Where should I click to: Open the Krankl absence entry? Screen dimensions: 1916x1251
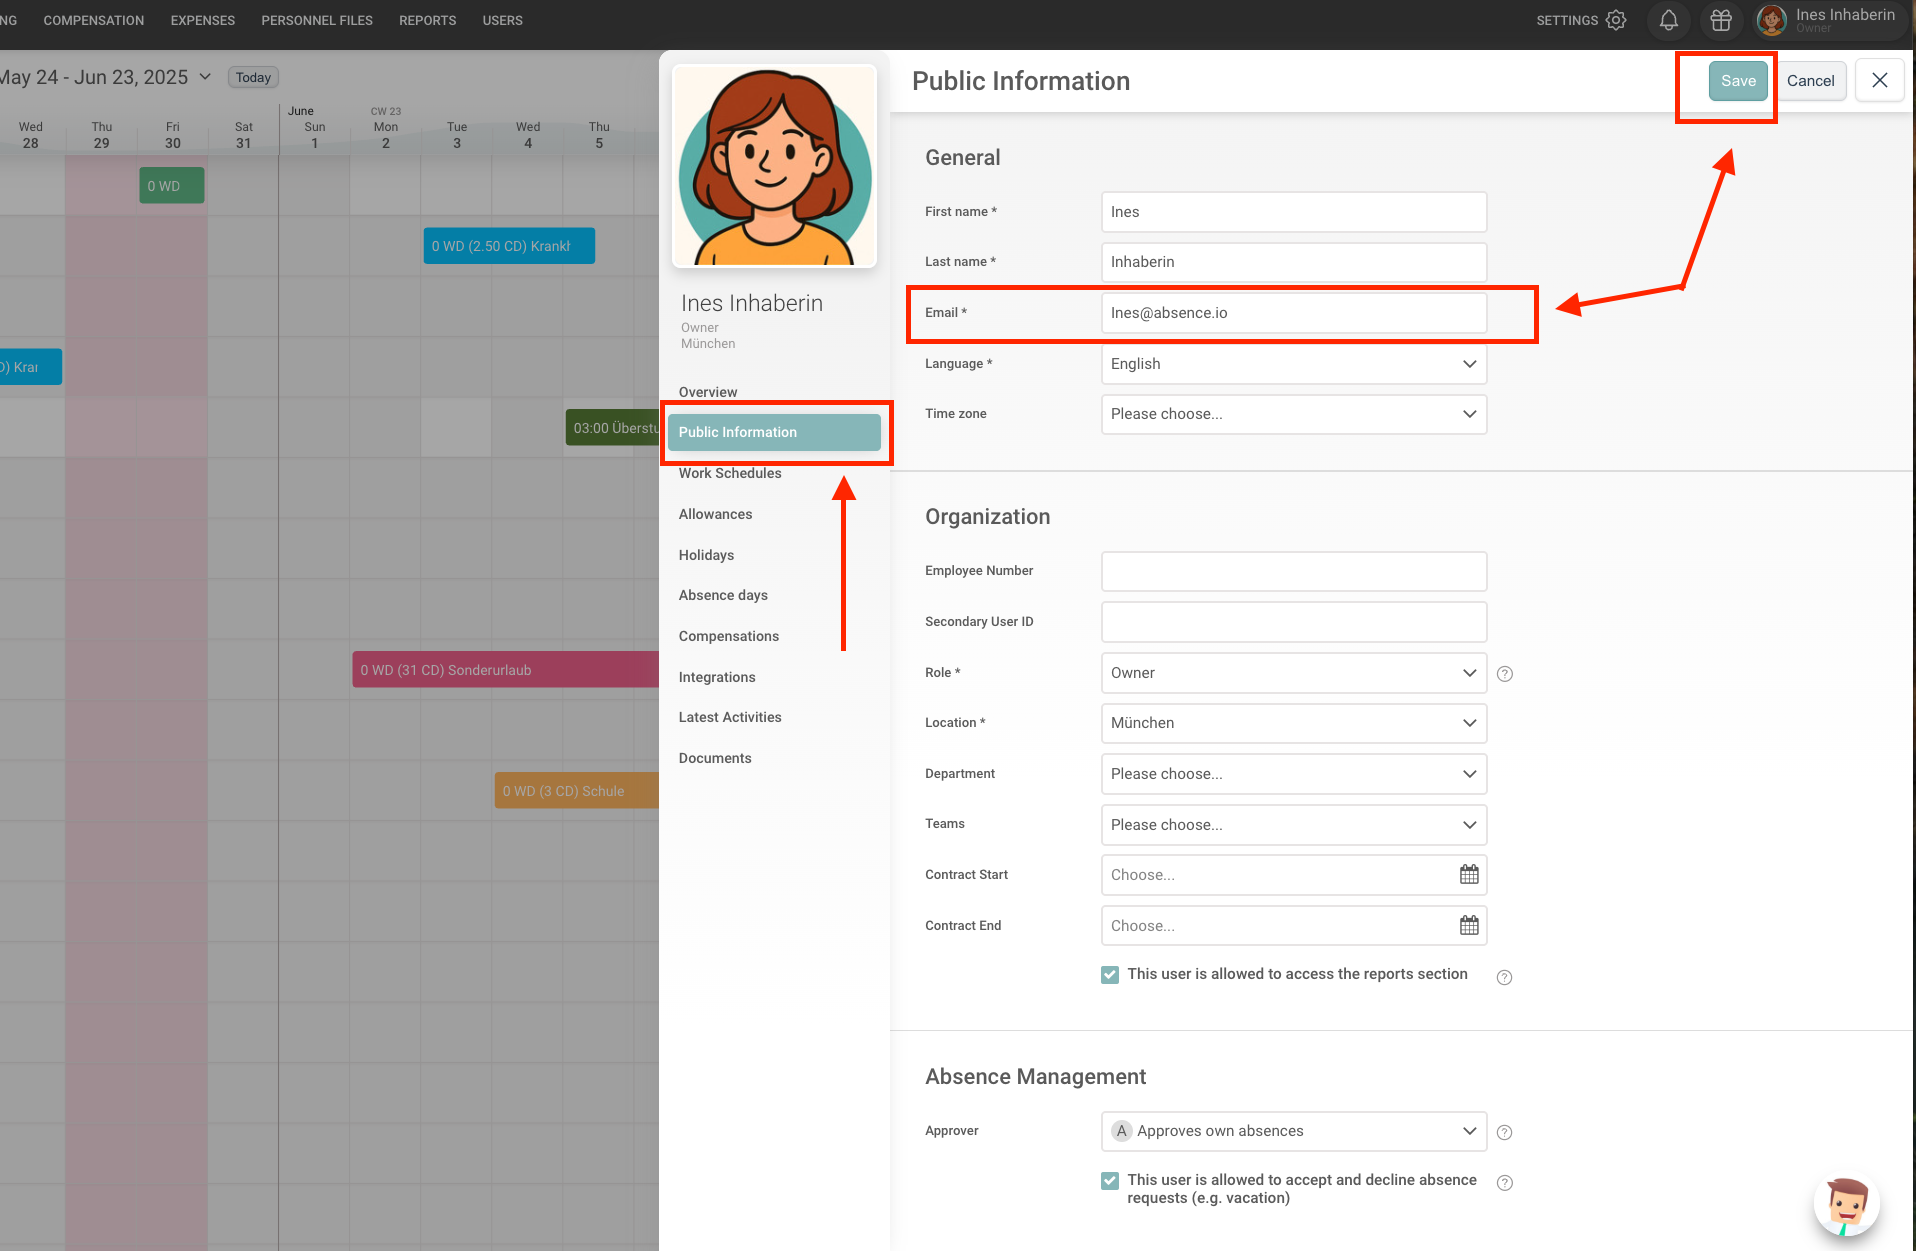coord(509,246)
